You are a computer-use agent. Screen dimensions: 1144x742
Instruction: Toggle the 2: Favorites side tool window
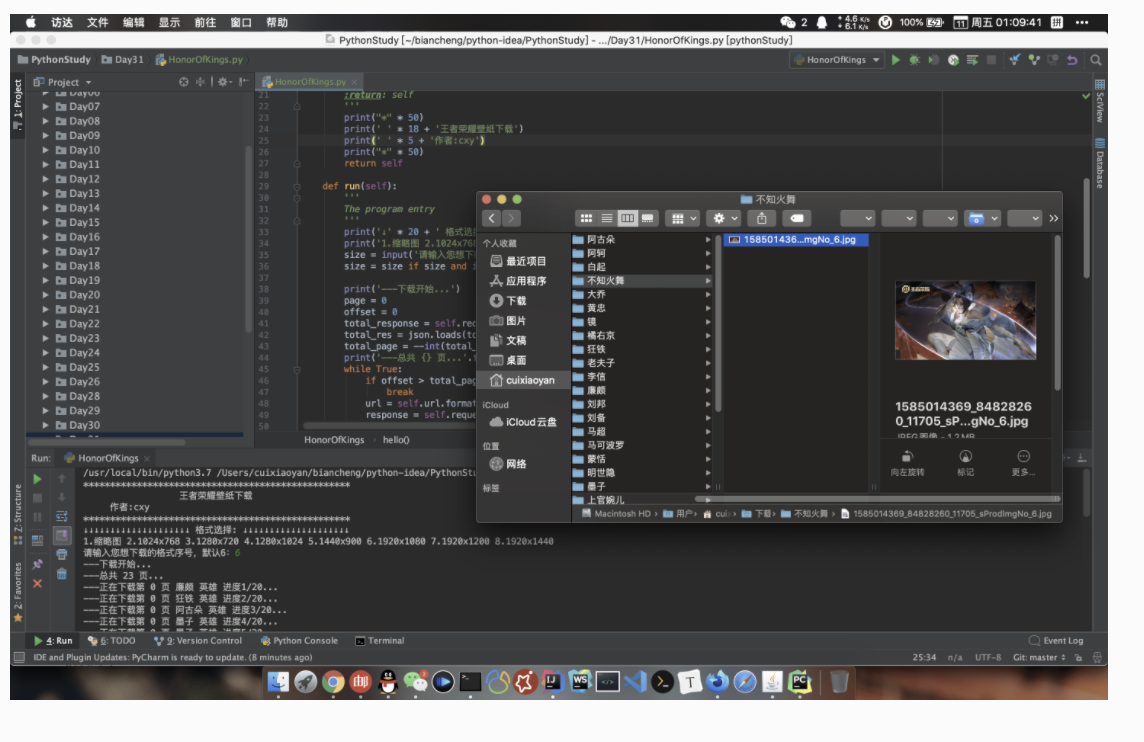(x=18, y=590)
